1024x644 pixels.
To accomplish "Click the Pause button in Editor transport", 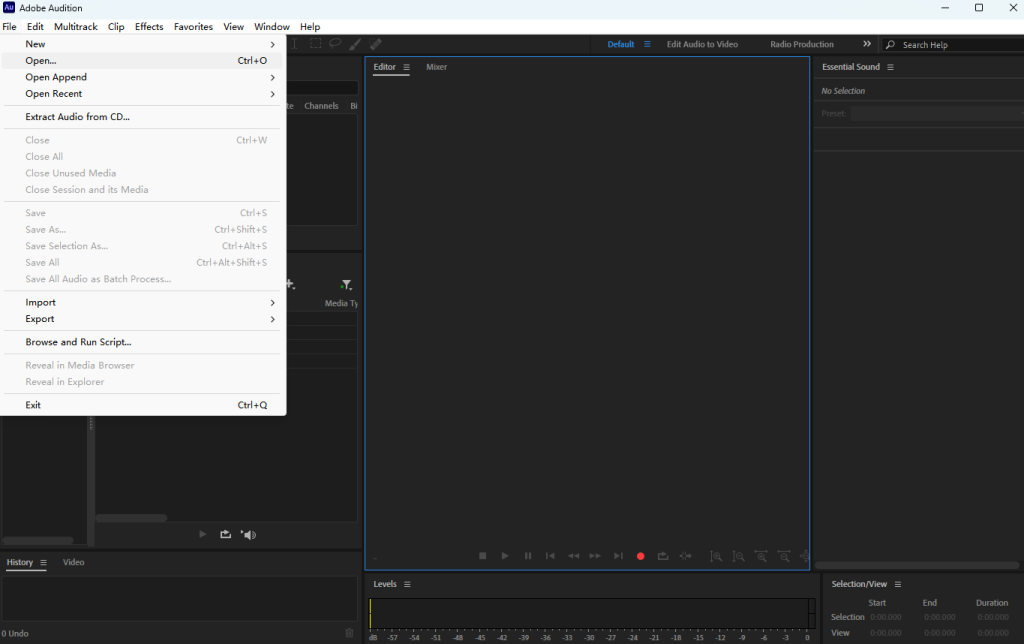I will click(x=528, y=556).
